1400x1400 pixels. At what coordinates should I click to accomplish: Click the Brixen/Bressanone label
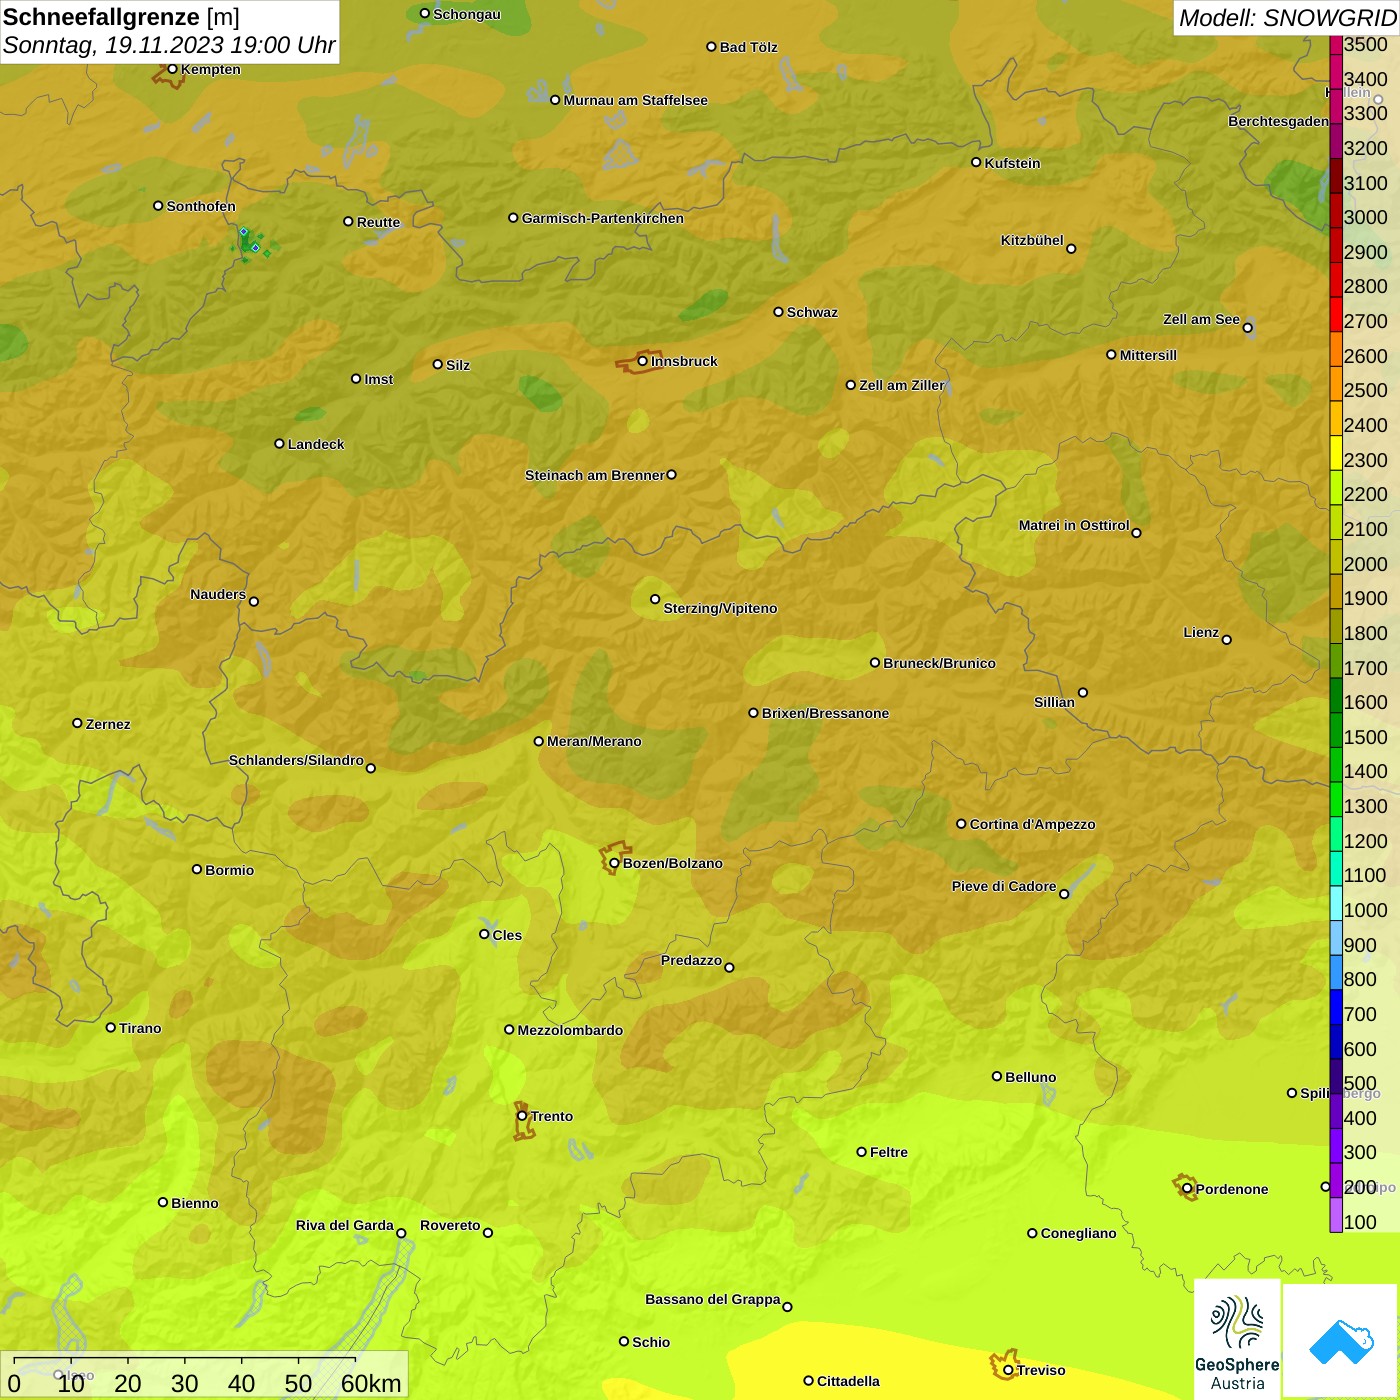tap(825, 713)
